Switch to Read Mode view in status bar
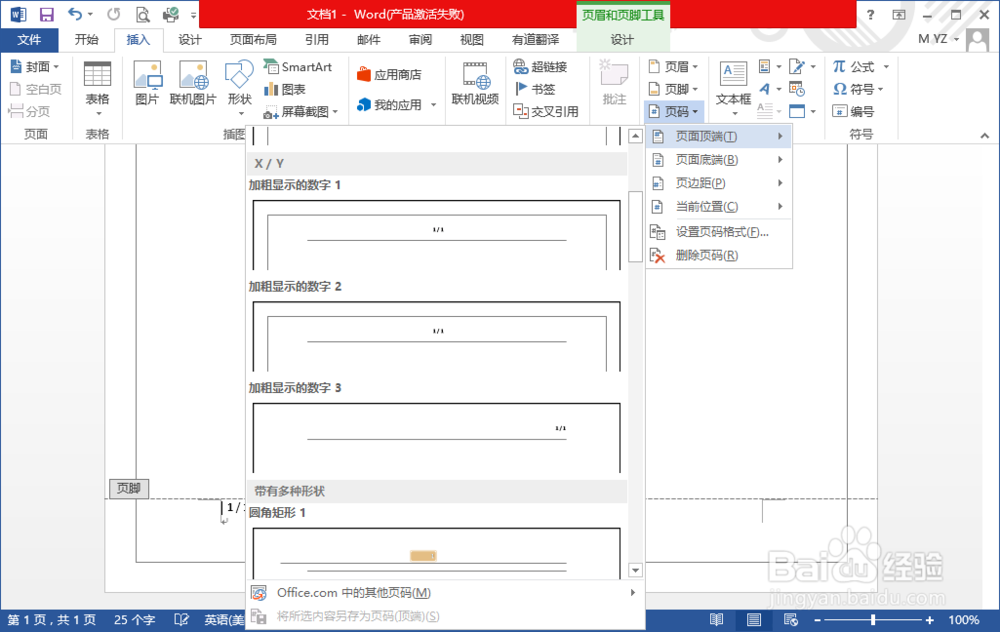Image resolution: width=1000 pixels, height=632 pixels. (717, 619)
